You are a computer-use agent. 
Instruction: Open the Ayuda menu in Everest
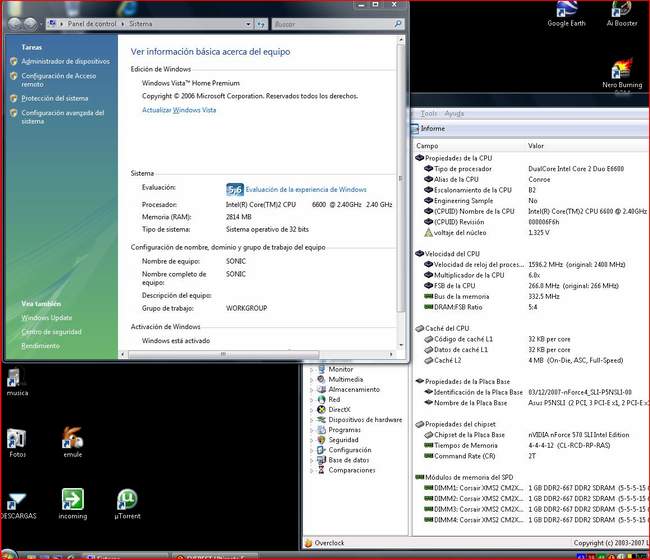[454, 114]
